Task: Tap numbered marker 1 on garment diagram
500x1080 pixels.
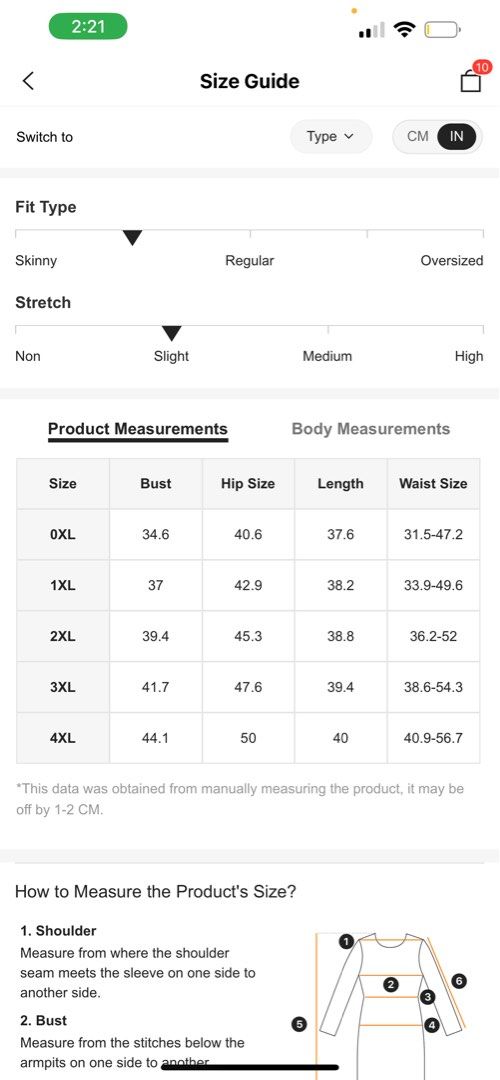Action: point(346,941)
